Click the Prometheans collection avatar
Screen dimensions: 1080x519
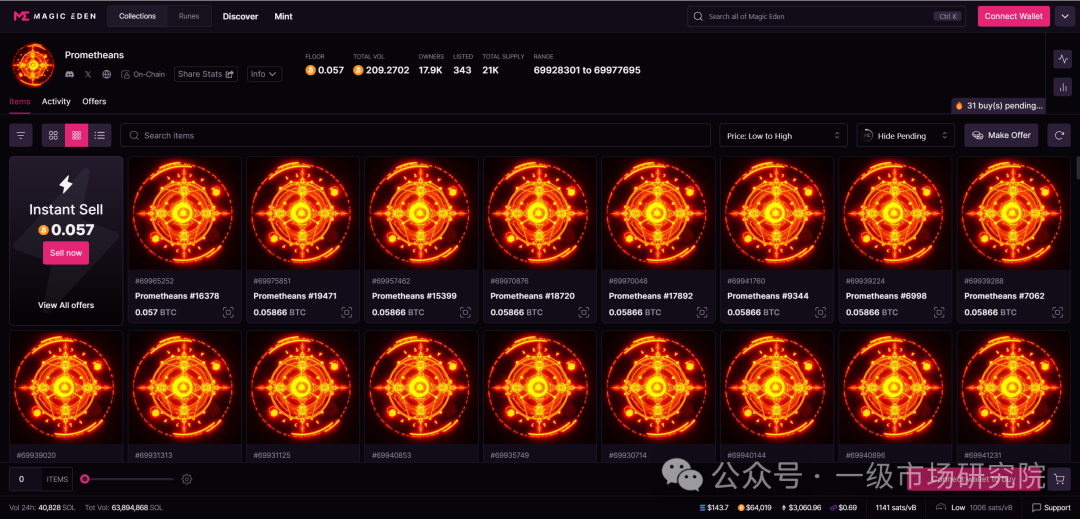pos(32,65)
